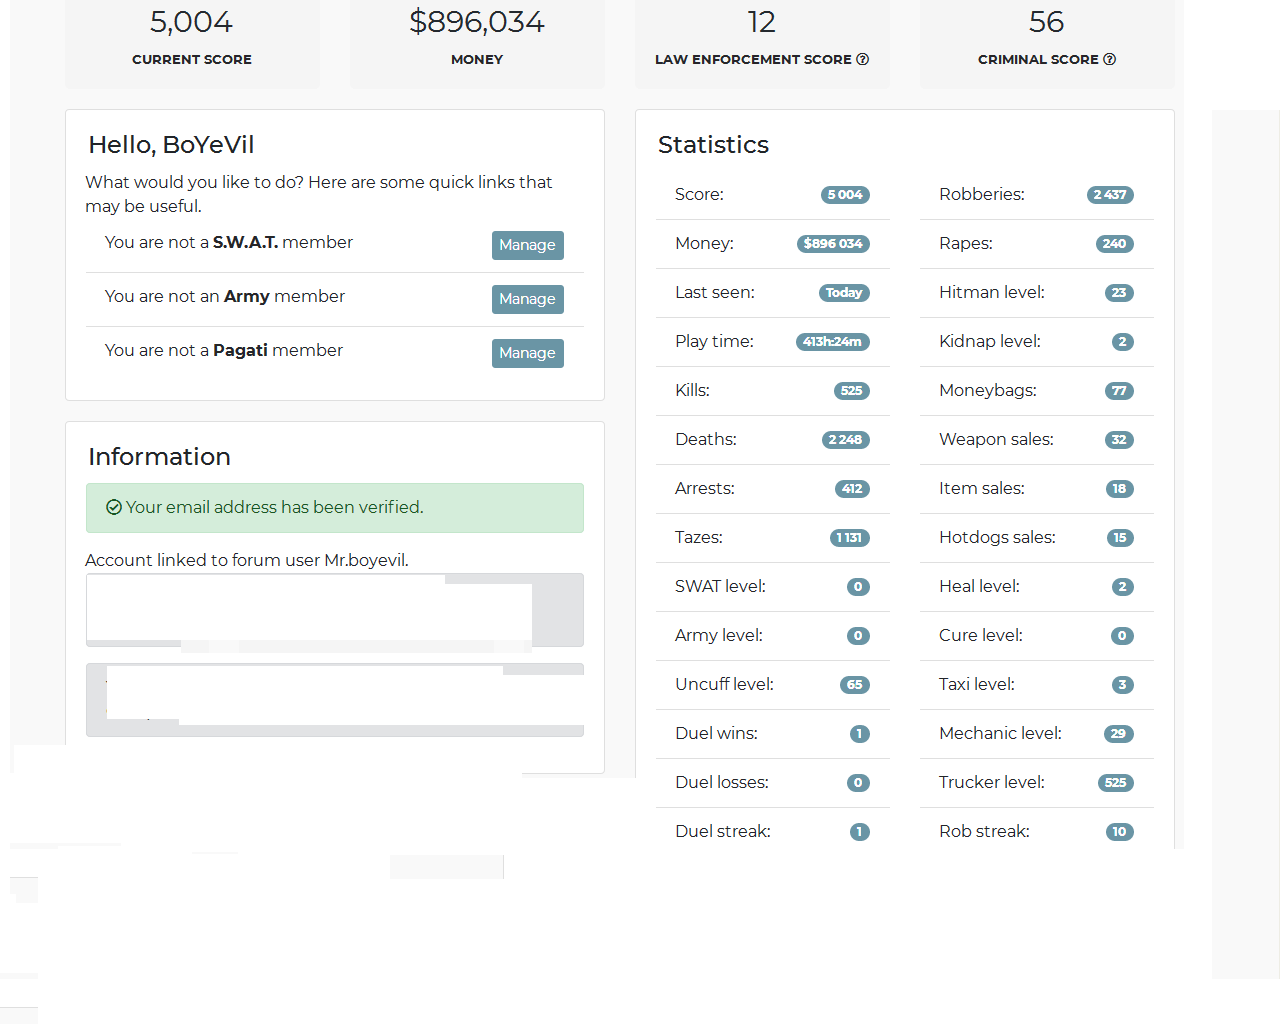Screen dimensions: 1280x1024
Task: Click Manage button for Pagati membership
Action: click(x=528, y=353)
